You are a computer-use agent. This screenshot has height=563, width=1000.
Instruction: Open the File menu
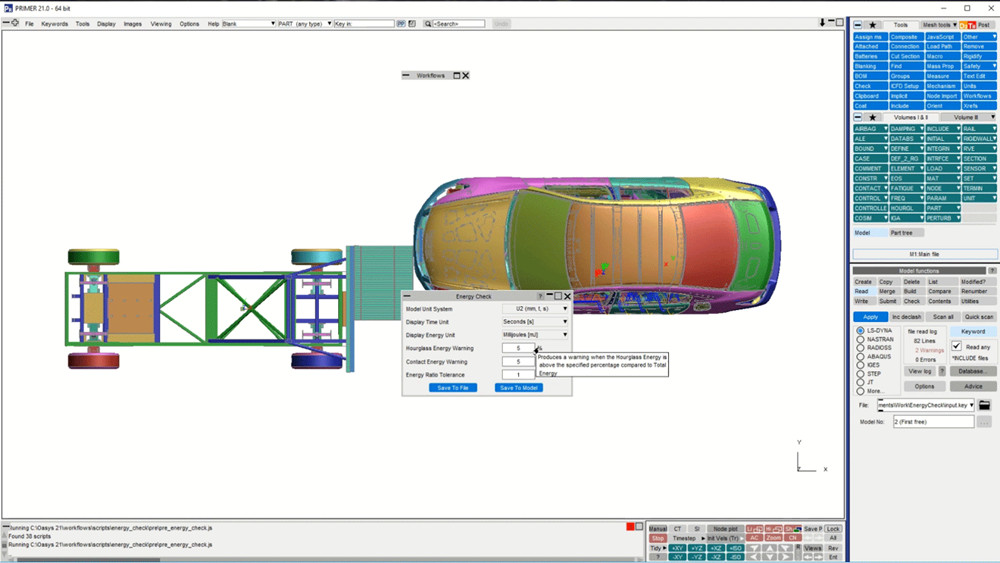click(29, 24)
